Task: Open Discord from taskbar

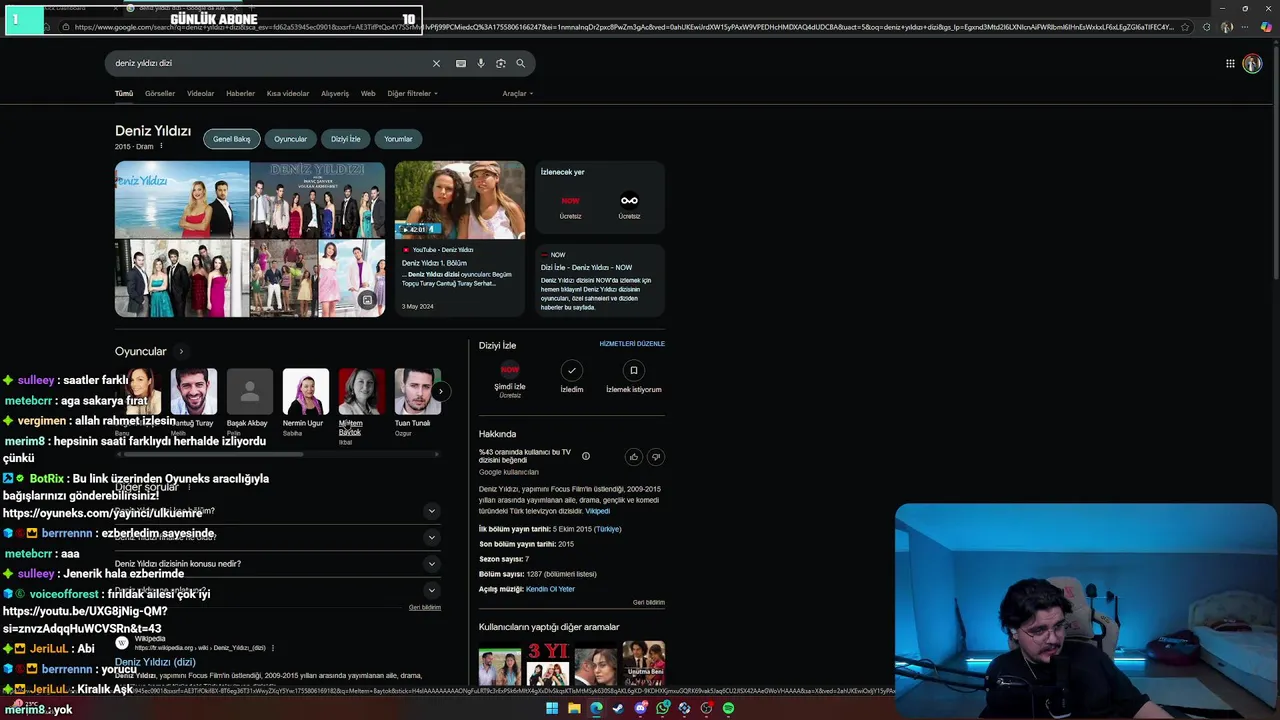Action: pyautogui.click(x=640, y=708)
